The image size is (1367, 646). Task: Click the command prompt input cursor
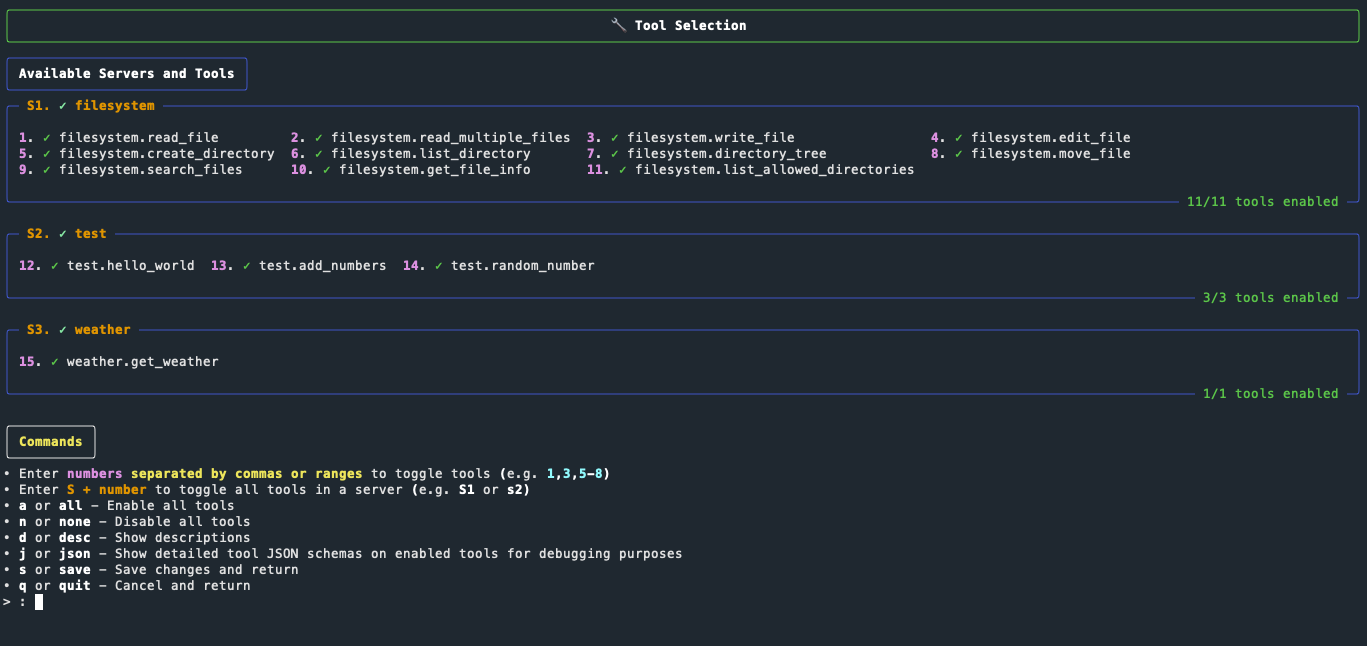39,602
